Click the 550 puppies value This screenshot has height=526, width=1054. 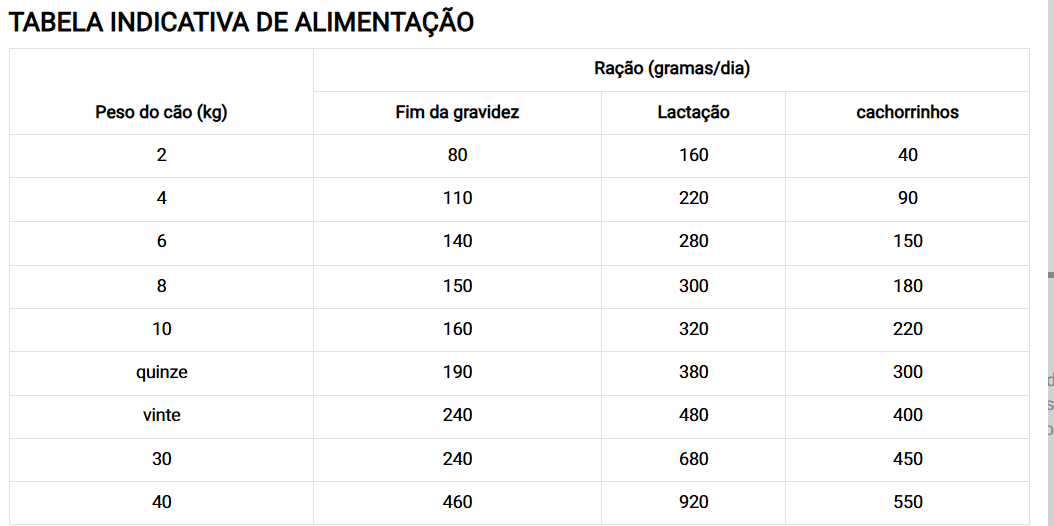(x=907, y=502)
